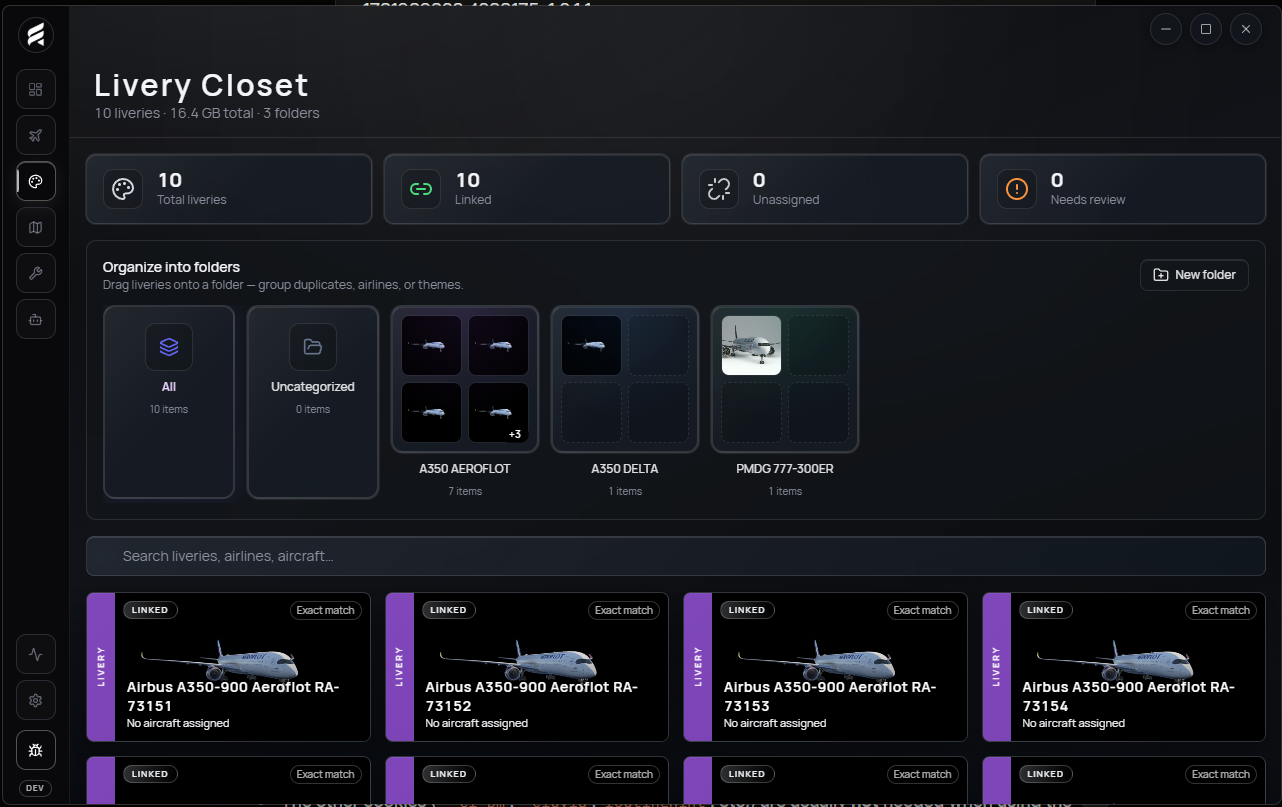Click purple LIVERY strip on RA-73152 card
Image resolution: width=1282 pixels, height=807 pixels.
pos(399,667)
